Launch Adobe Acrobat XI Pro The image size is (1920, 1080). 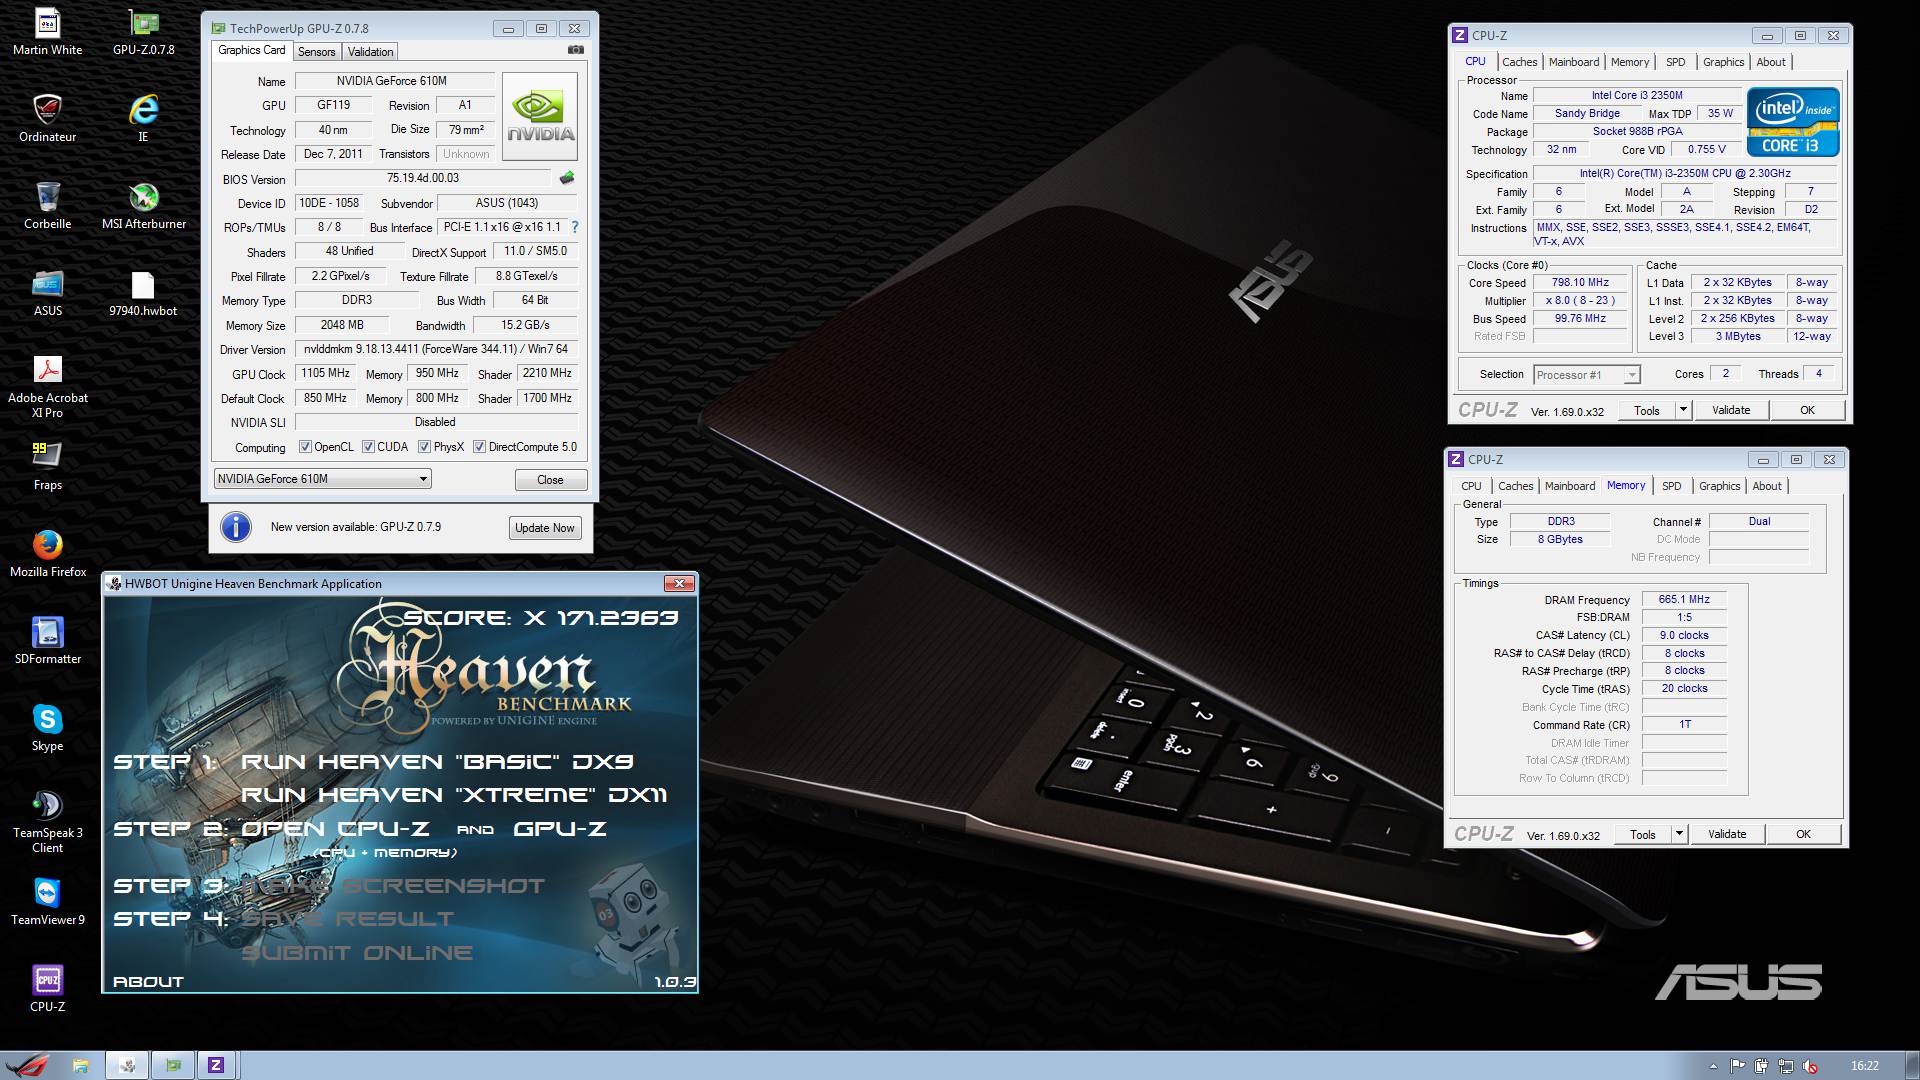tap(47, 386)
